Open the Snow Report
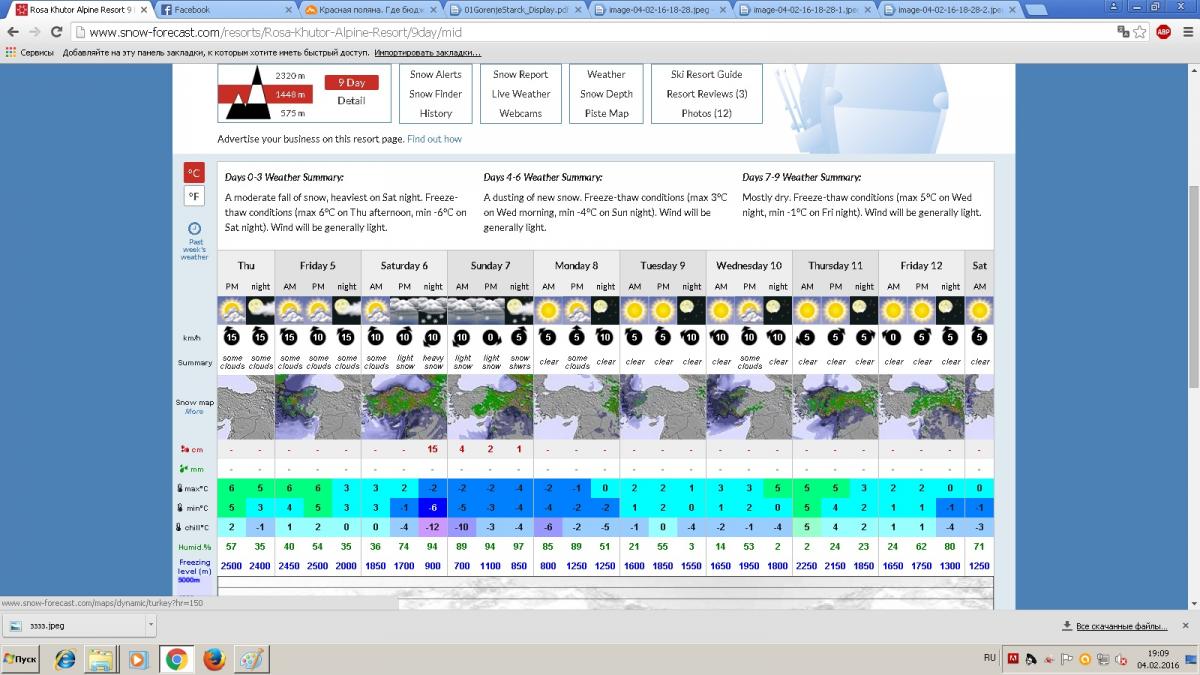This screenshot has height=675, width=1200. (521, 74)
